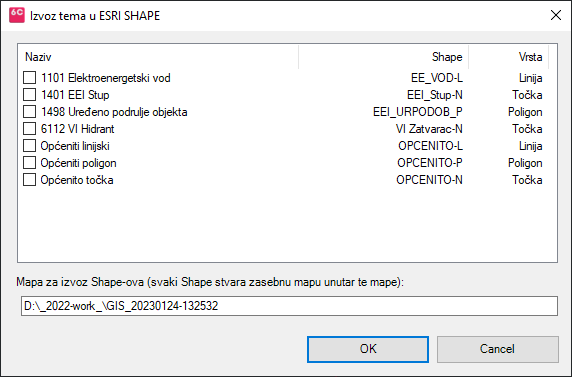Click the Shape column header
572x377 pixels.
coord(384,57)
